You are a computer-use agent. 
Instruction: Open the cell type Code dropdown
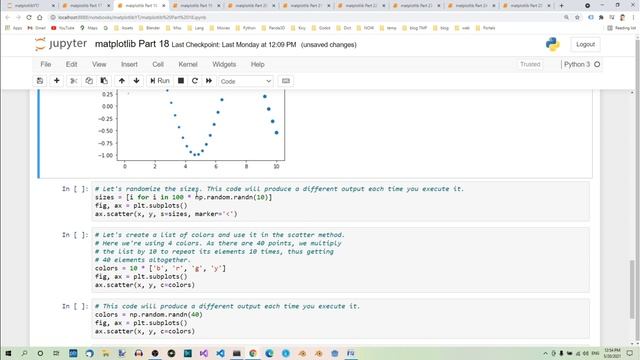(x=246, y=81)
